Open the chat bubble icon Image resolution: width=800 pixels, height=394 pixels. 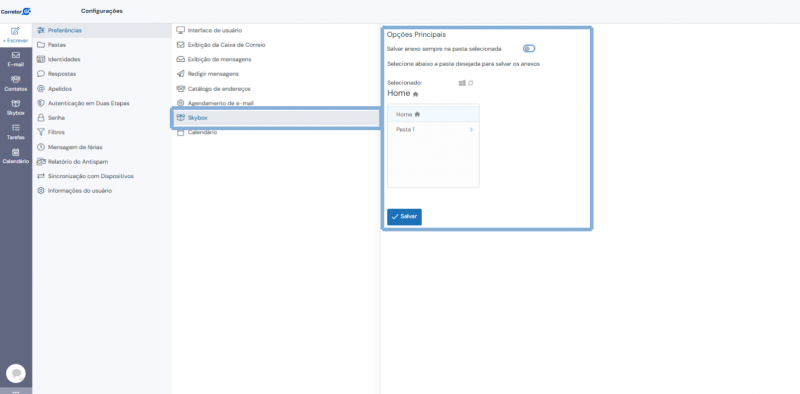pyautogui.click(x=16, y=374)
